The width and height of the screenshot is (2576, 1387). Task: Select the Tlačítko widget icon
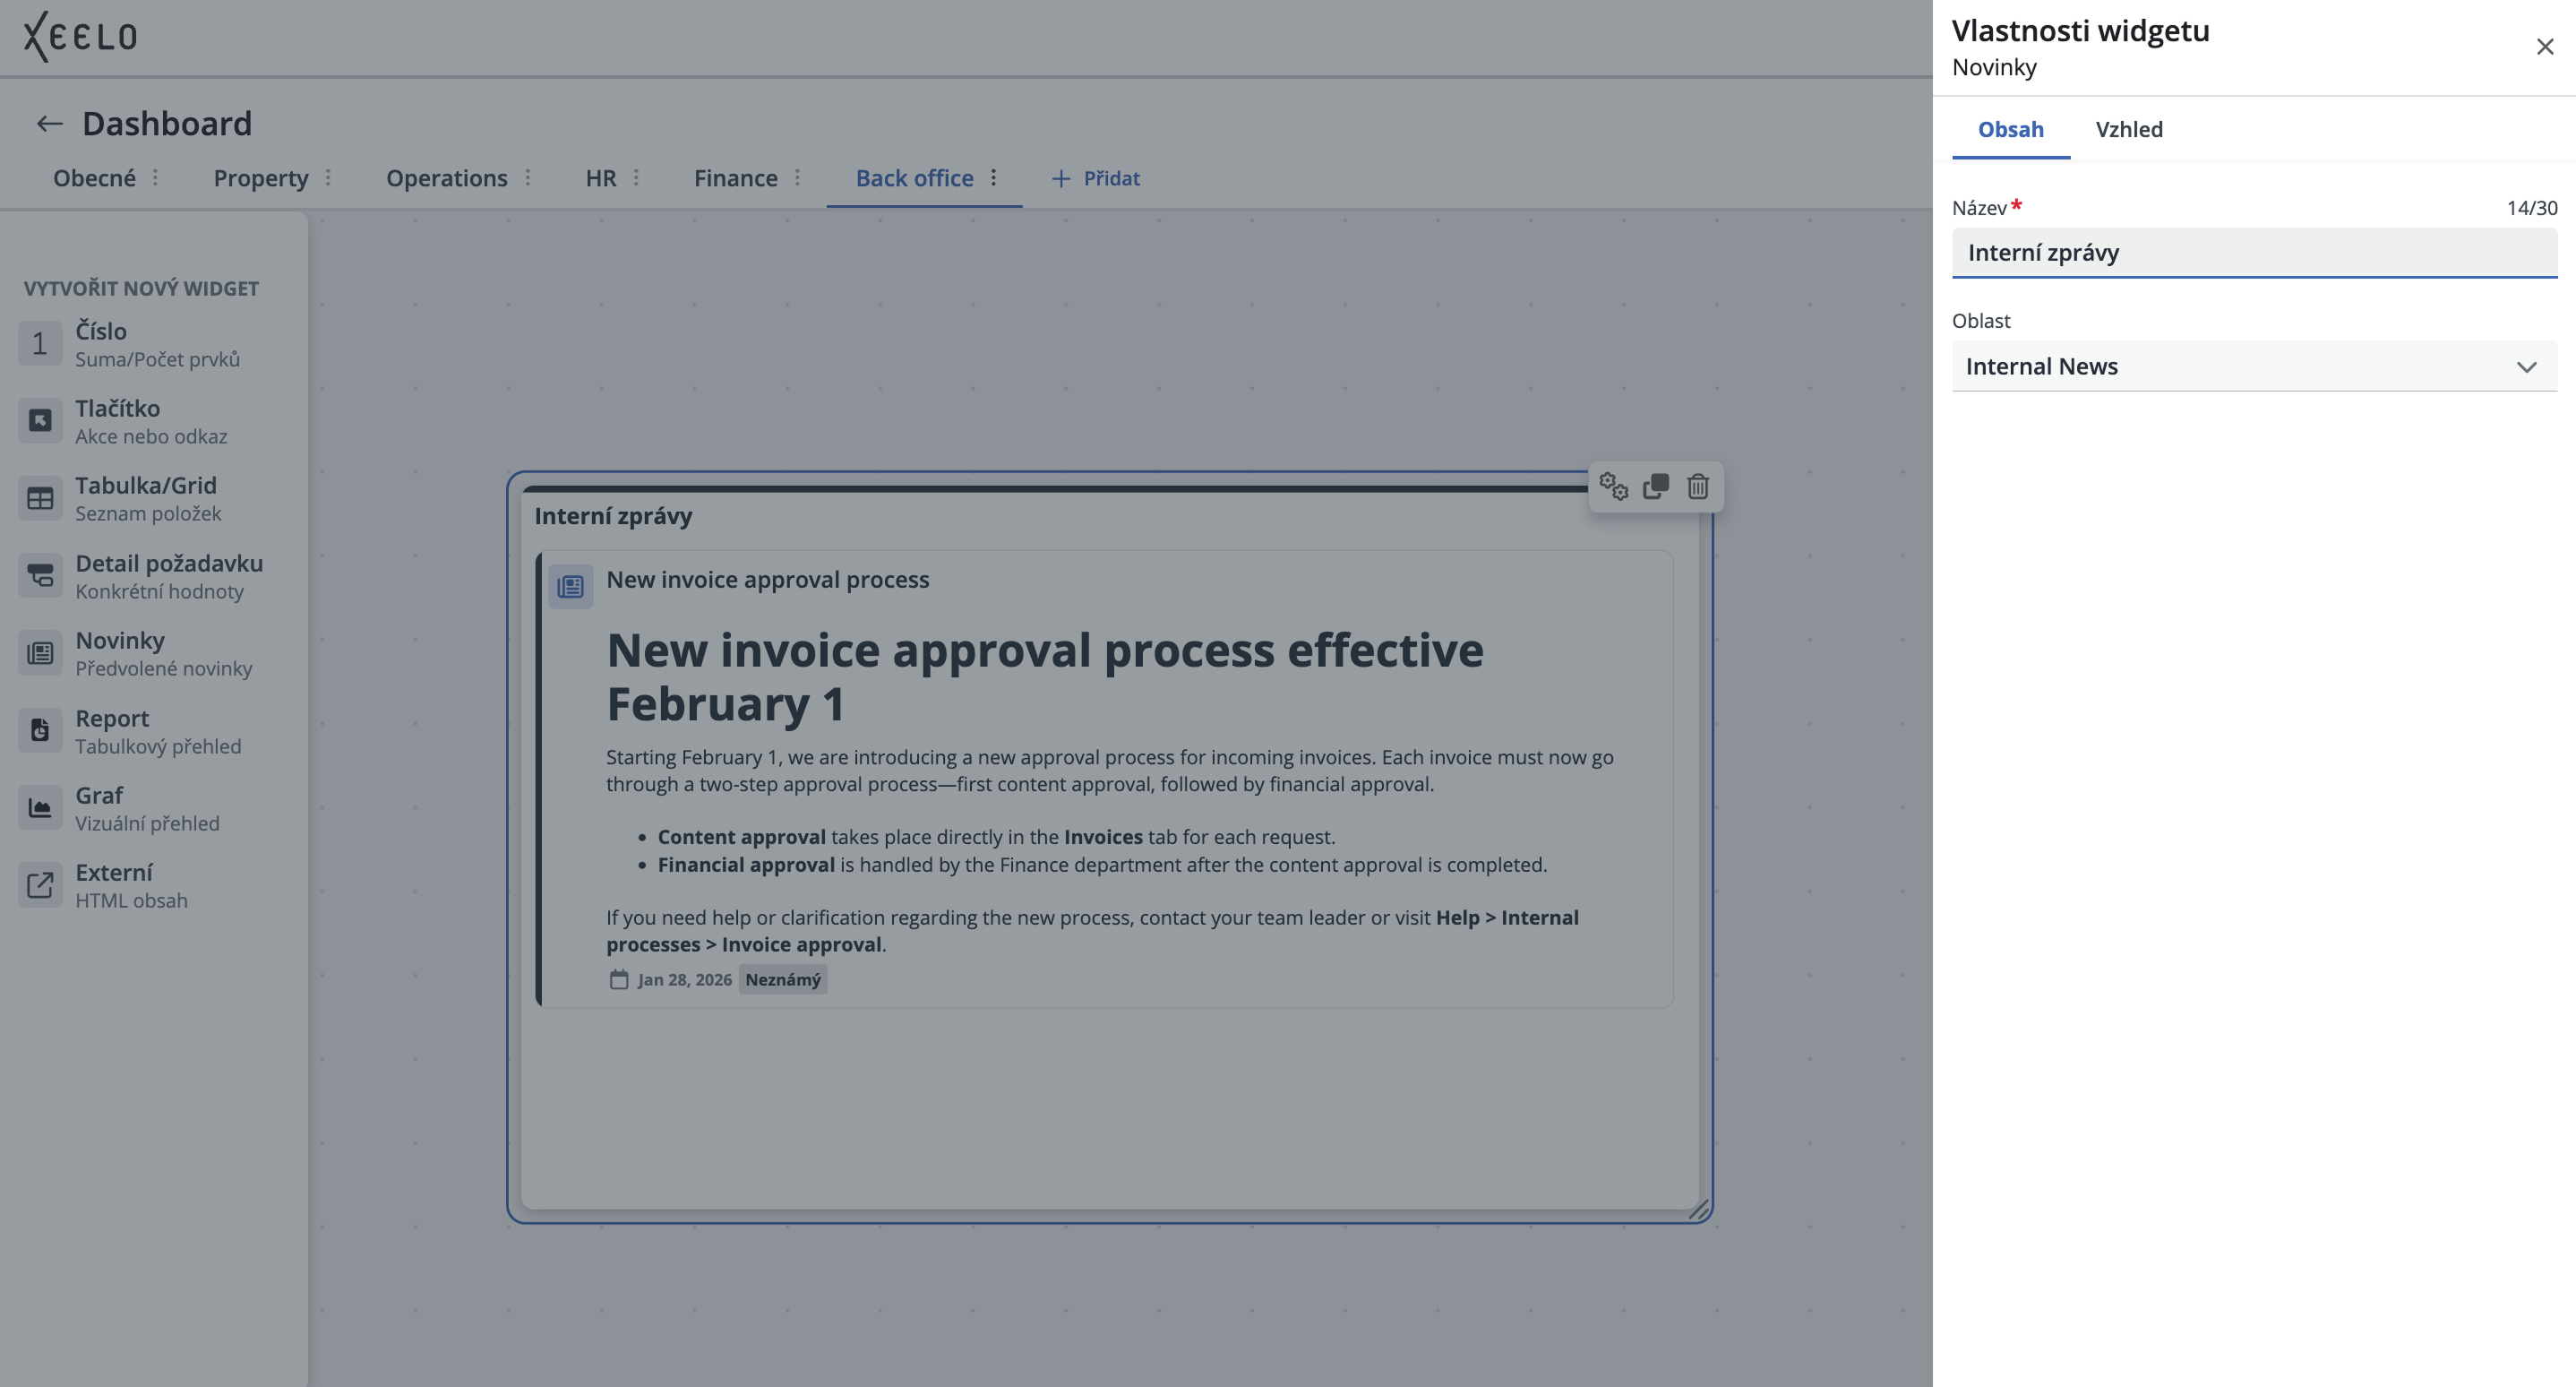coord(40,421)
